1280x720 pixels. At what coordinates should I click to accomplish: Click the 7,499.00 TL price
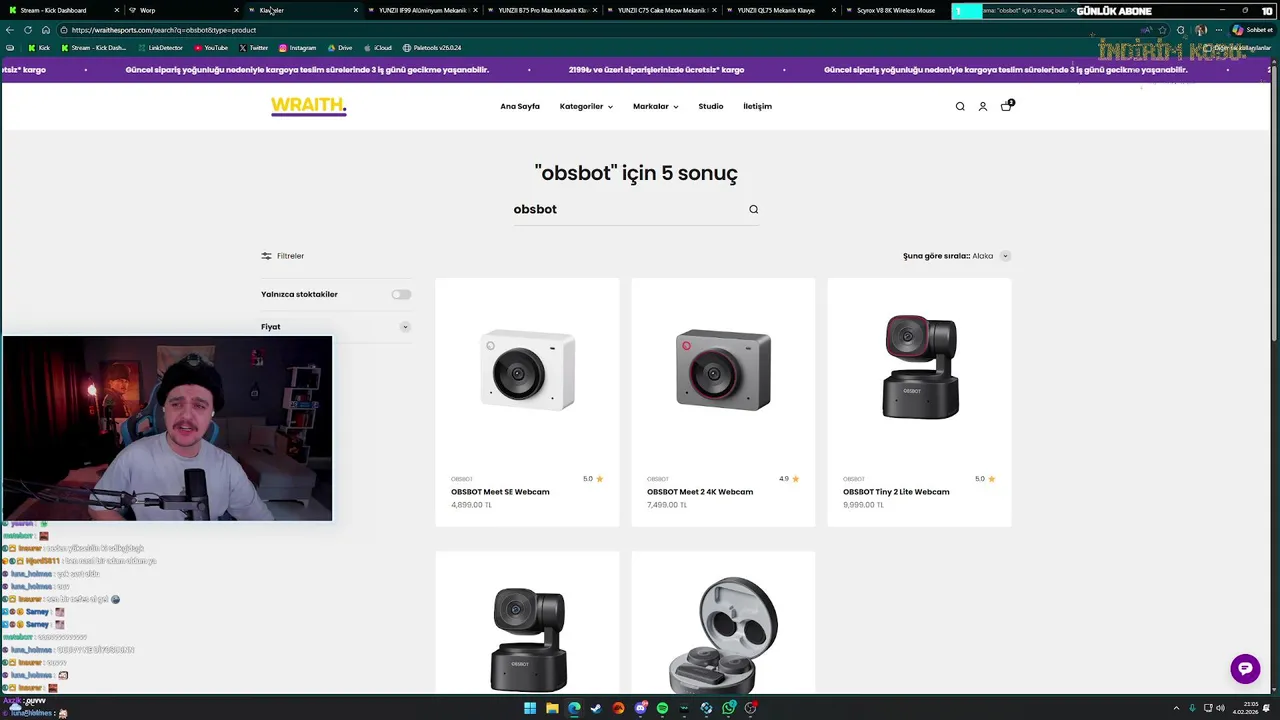point(667,505)
